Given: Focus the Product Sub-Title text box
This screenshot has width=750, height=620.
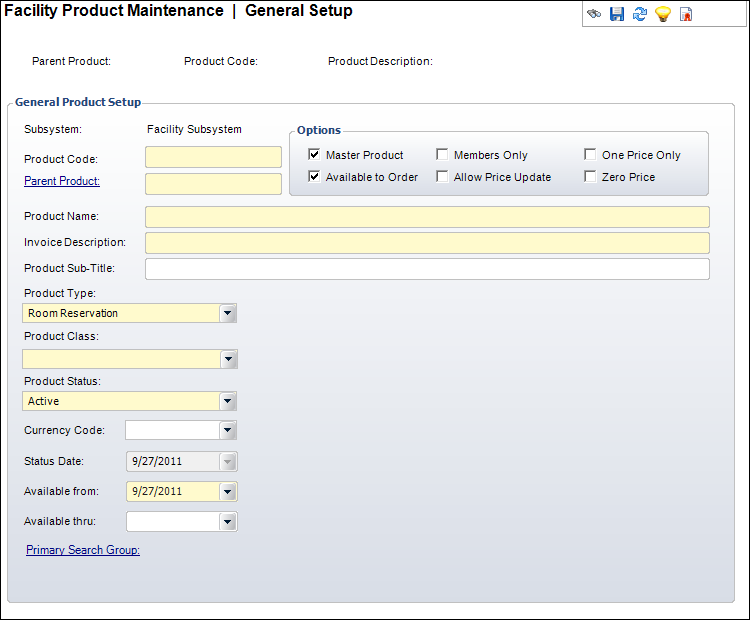Looking at the screenshot, I should click(427, 269).
